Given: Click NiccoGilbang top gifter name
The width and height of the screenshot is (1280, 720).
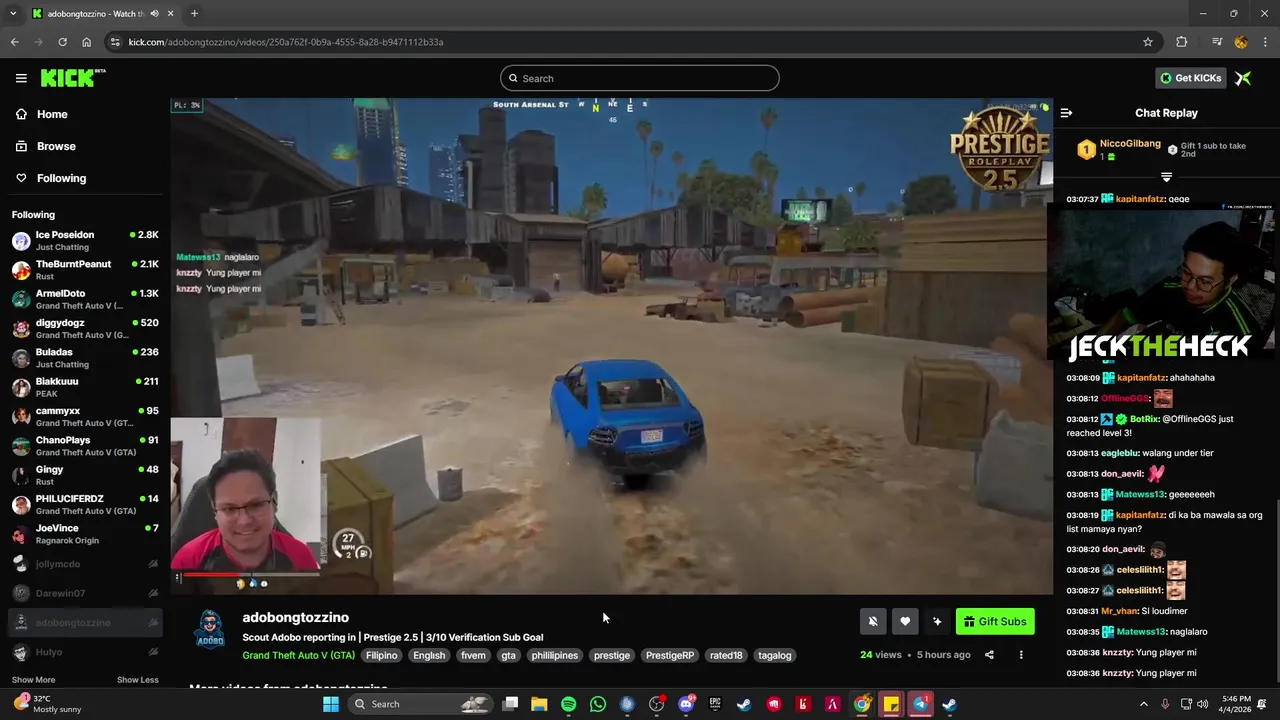Looking at the screenshot, I should tap(1130, 144).
